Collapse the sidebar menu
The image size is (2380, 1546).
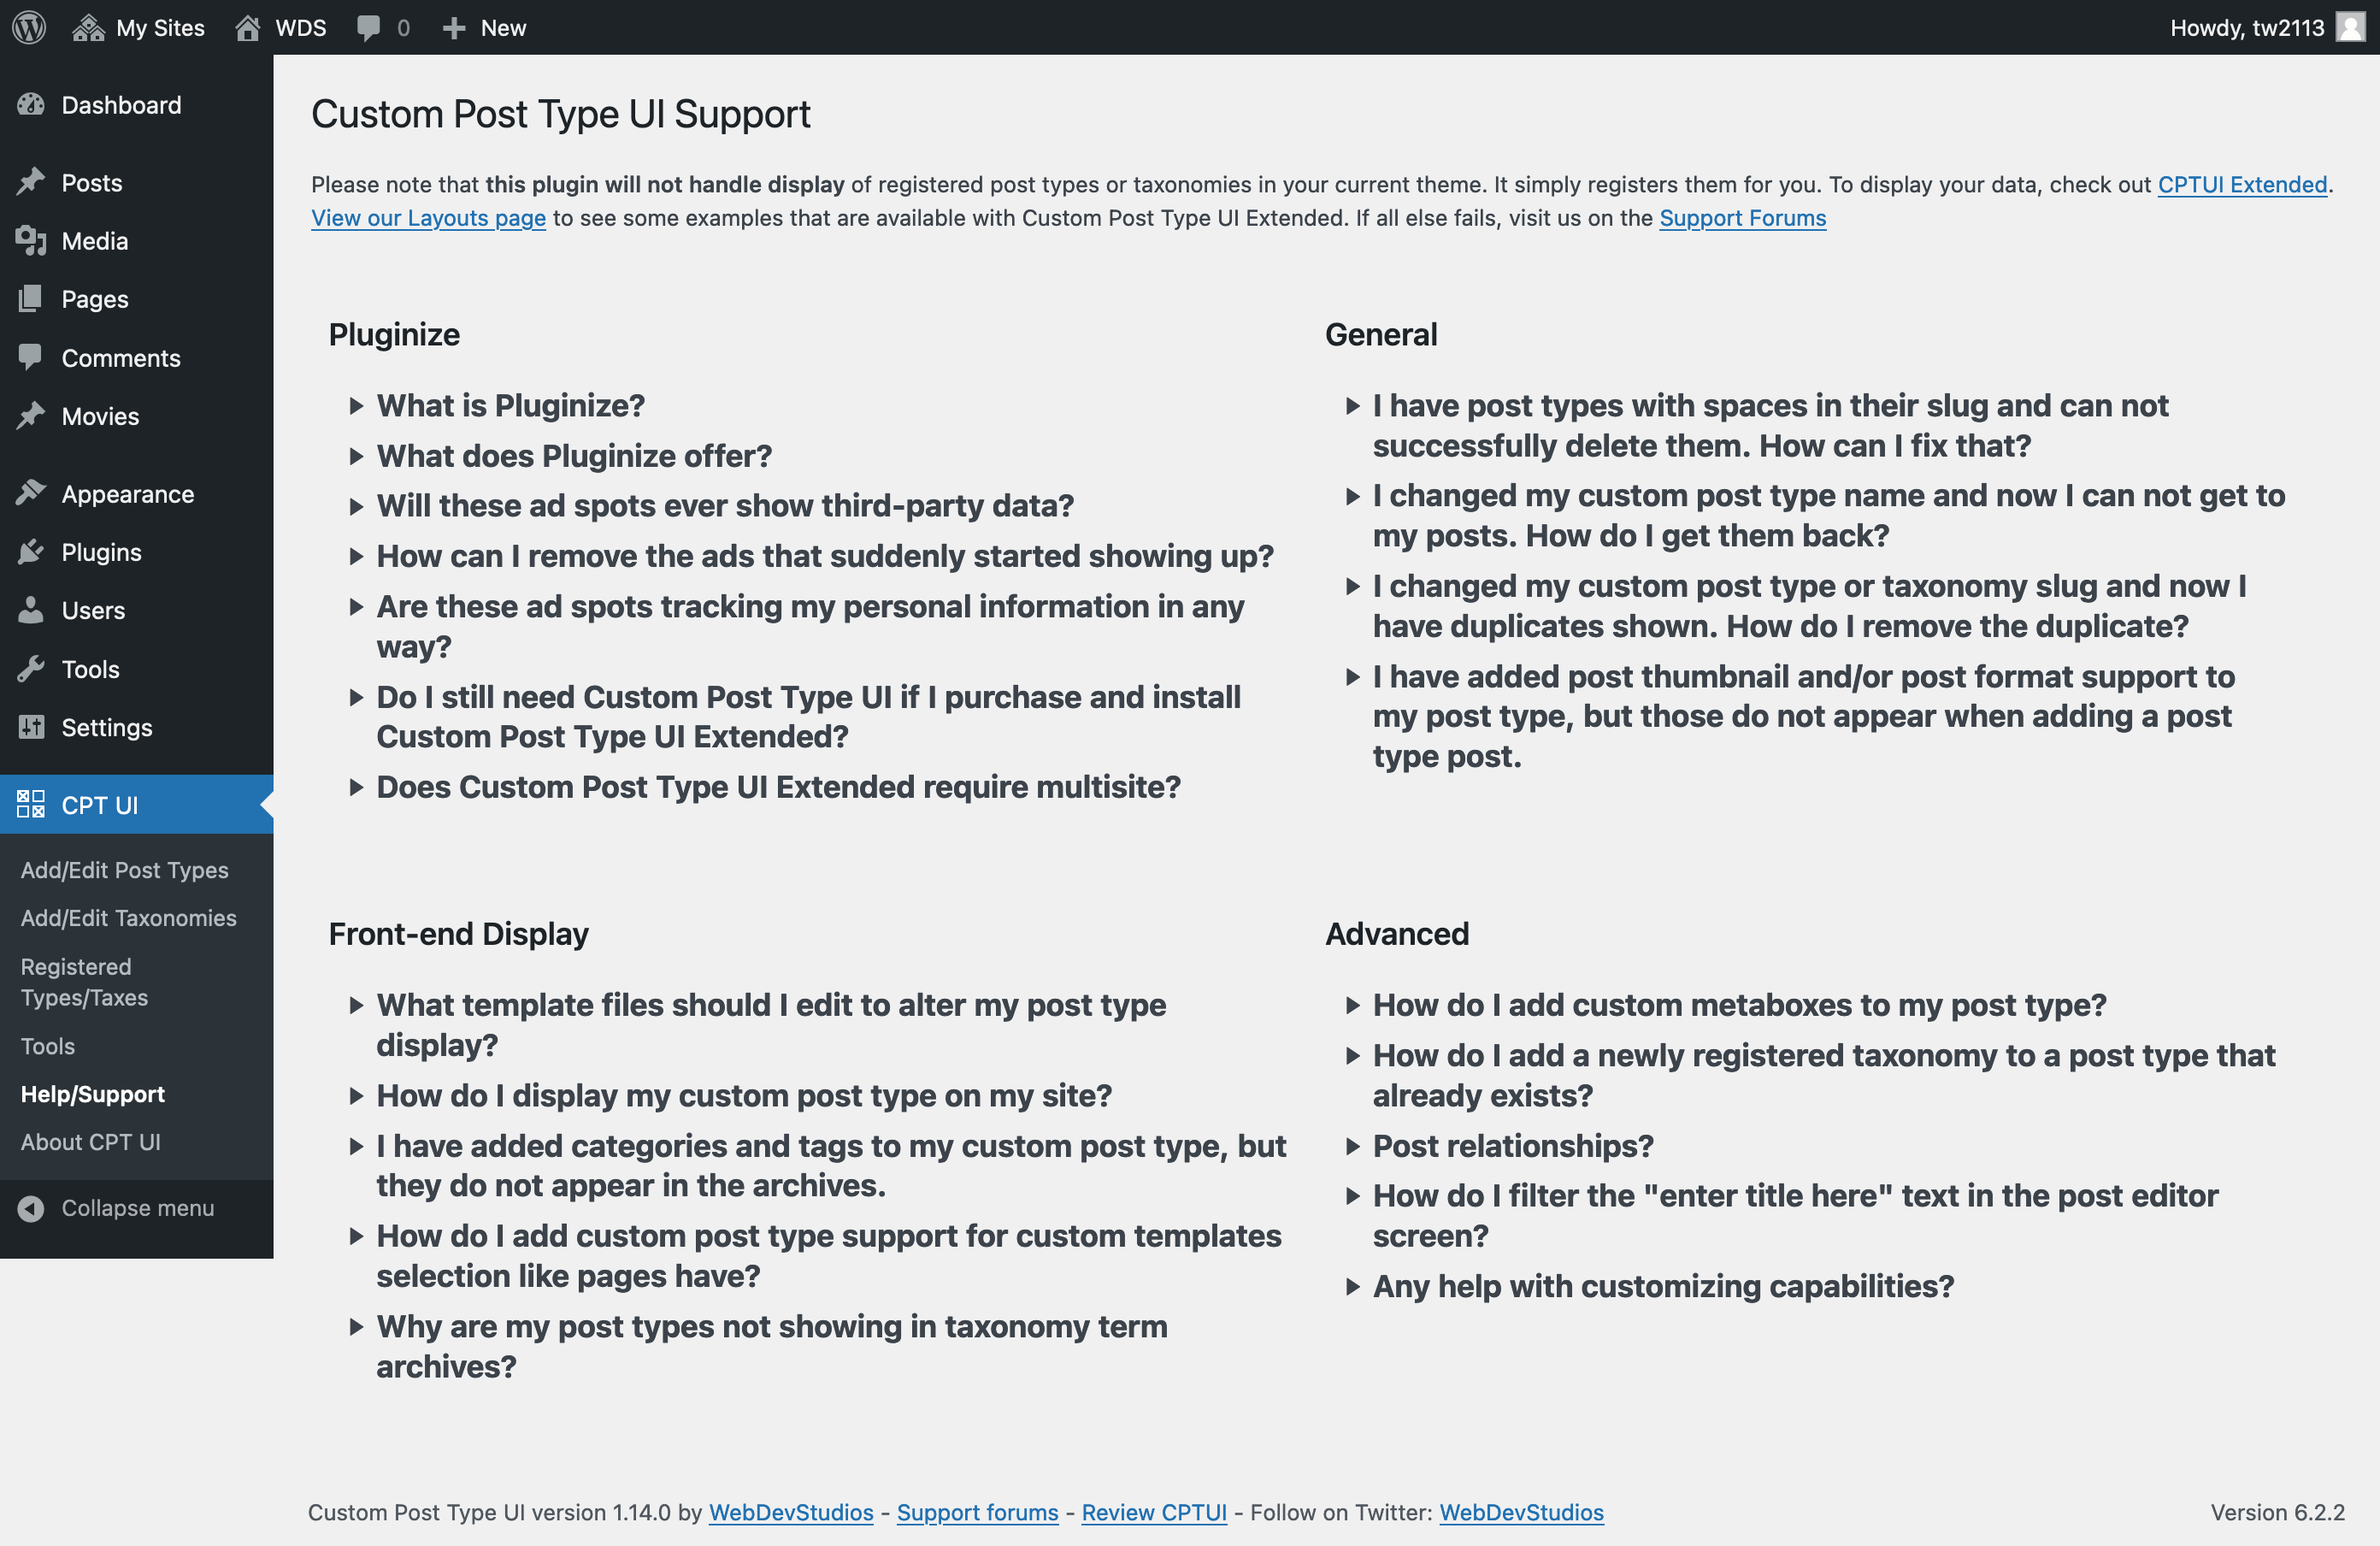pyautogui.click(x=137, y=1207)
